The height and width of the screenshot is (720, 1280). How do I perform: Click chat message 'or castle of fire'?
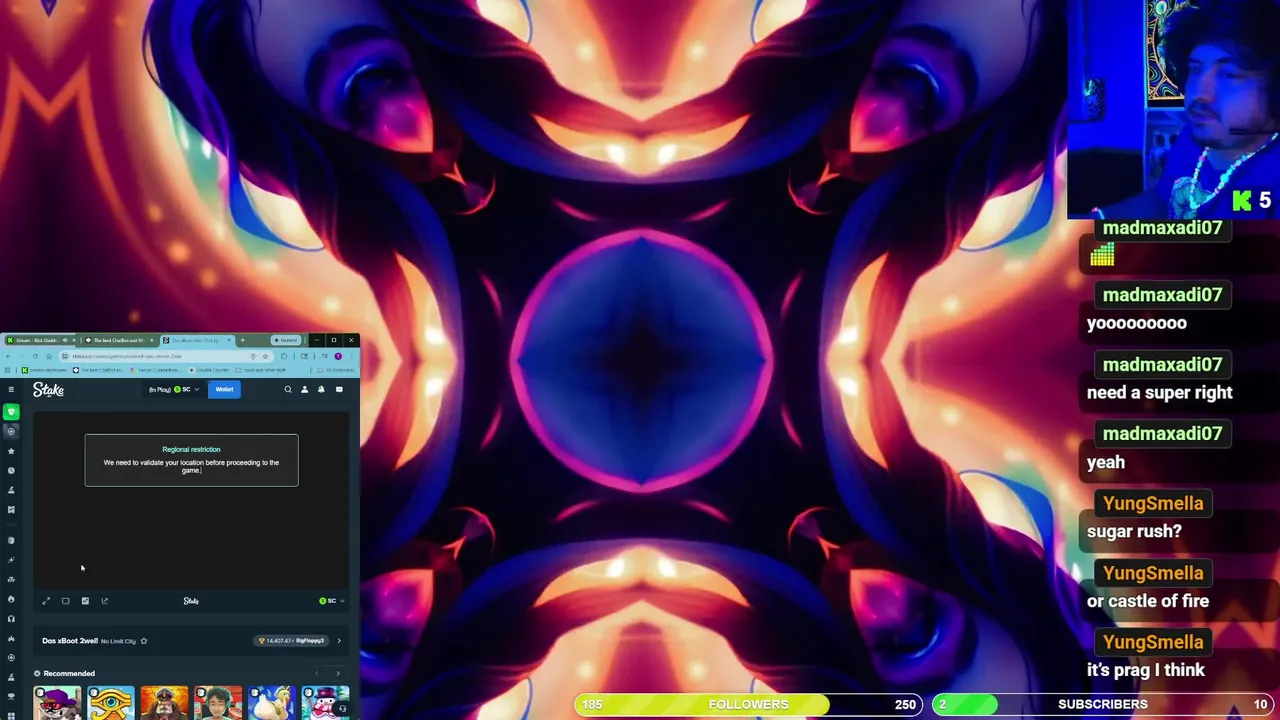pyautogui.click(x=1148, y=601)
